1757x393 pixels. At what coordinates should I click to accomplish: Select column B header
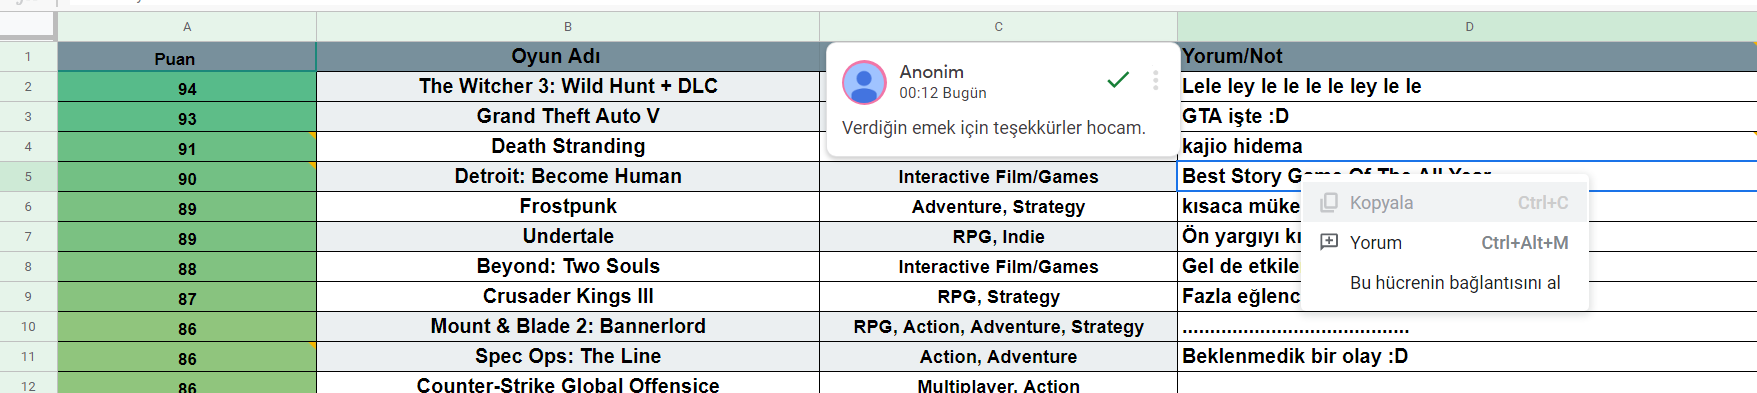[x=568, y=27]
